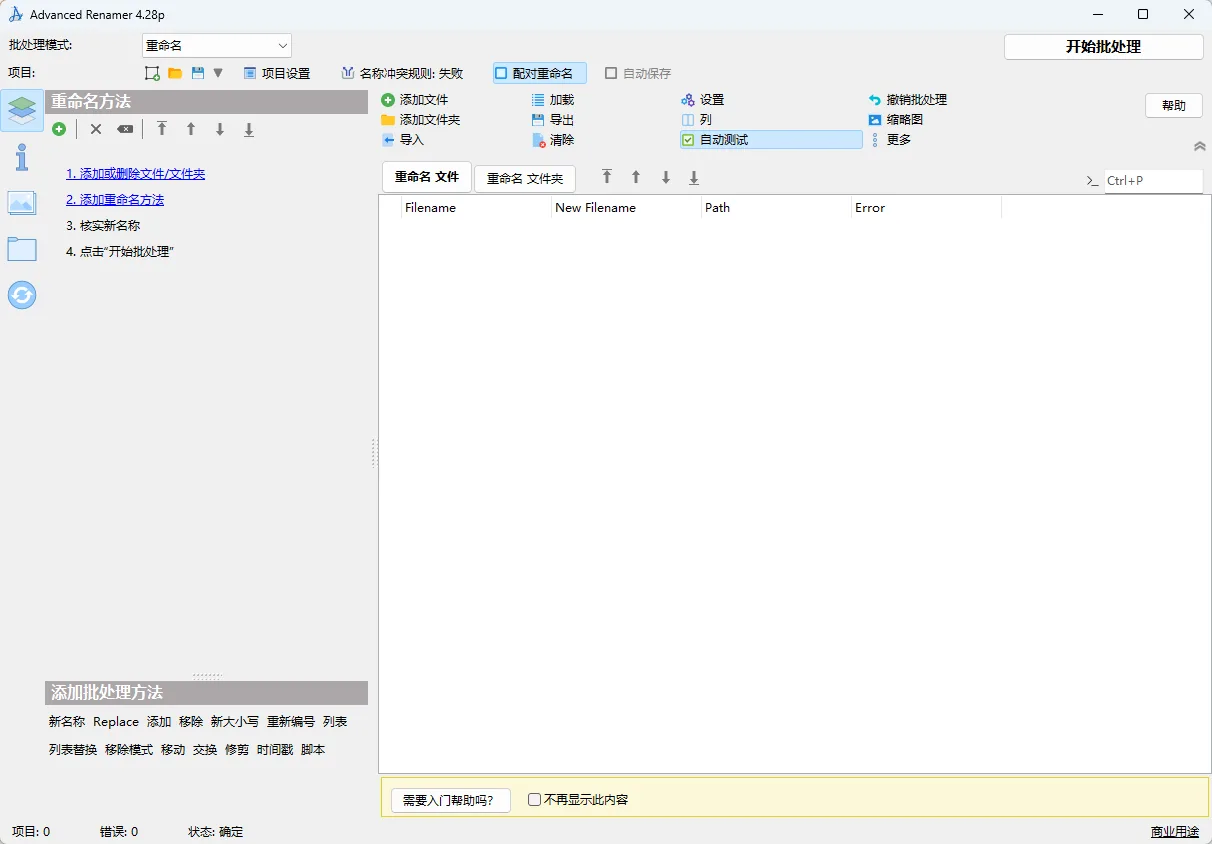Screen dimensions: 1212x844
Task: Add 重新编号 renumber method
Action: pos(291,722)
